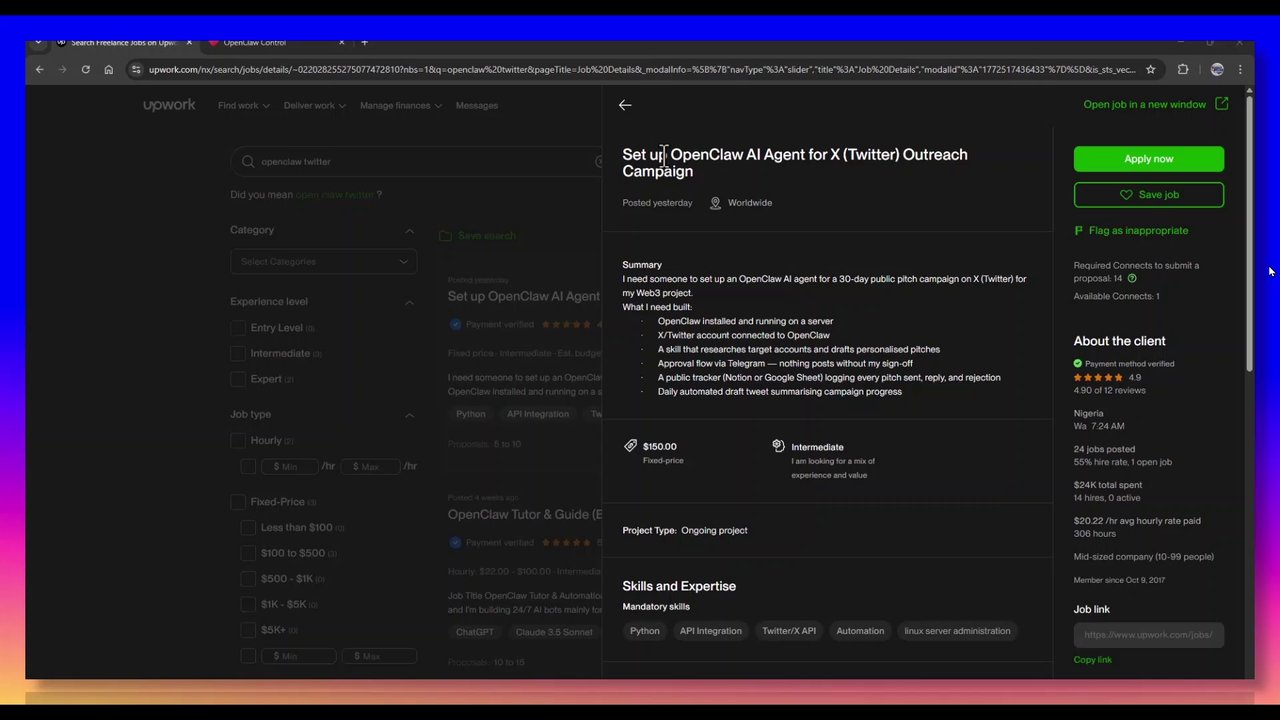Close the Search Freelance Jobs tab

pyautogui.click(x=189, y=42)
